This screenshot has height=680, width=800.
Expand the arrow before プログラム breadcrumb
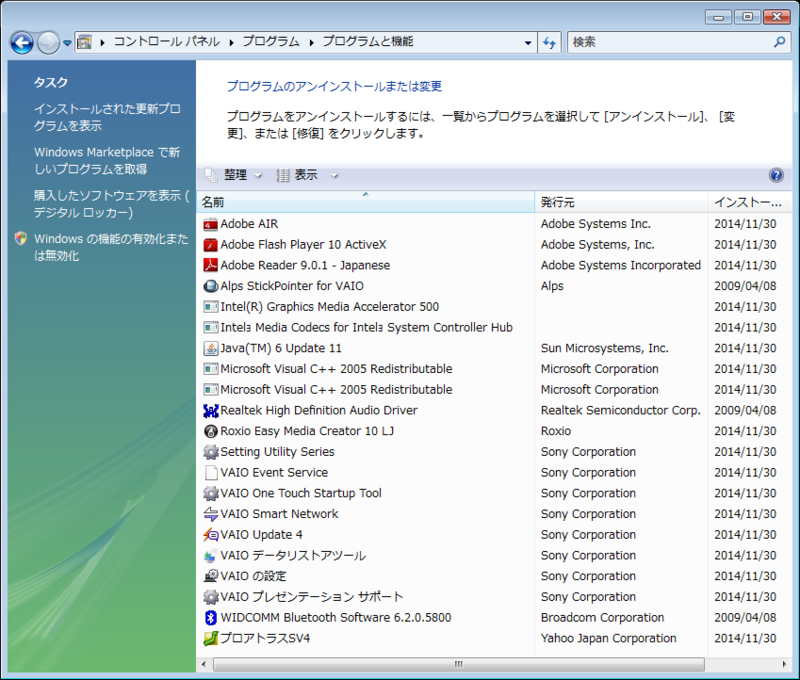[x=232, y=42]
